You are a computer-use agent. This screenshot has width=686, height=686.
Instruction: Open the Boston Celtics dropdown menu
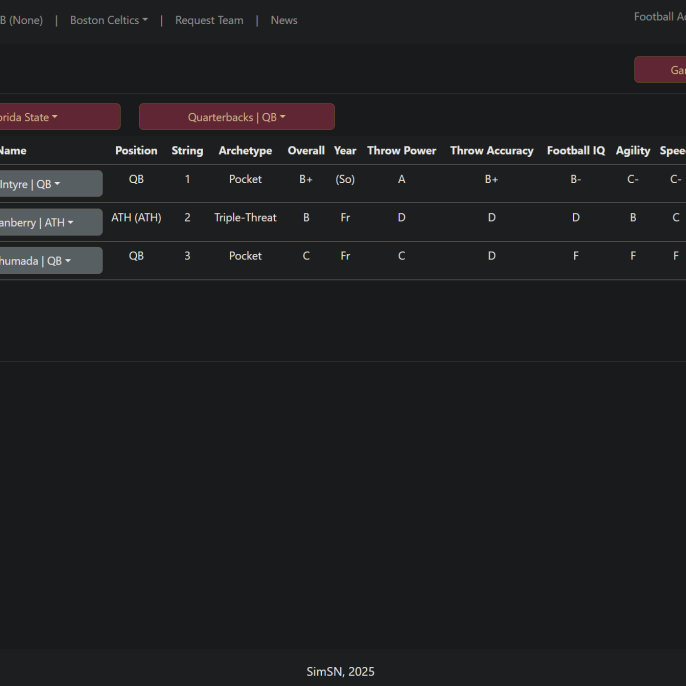[109, 20]
